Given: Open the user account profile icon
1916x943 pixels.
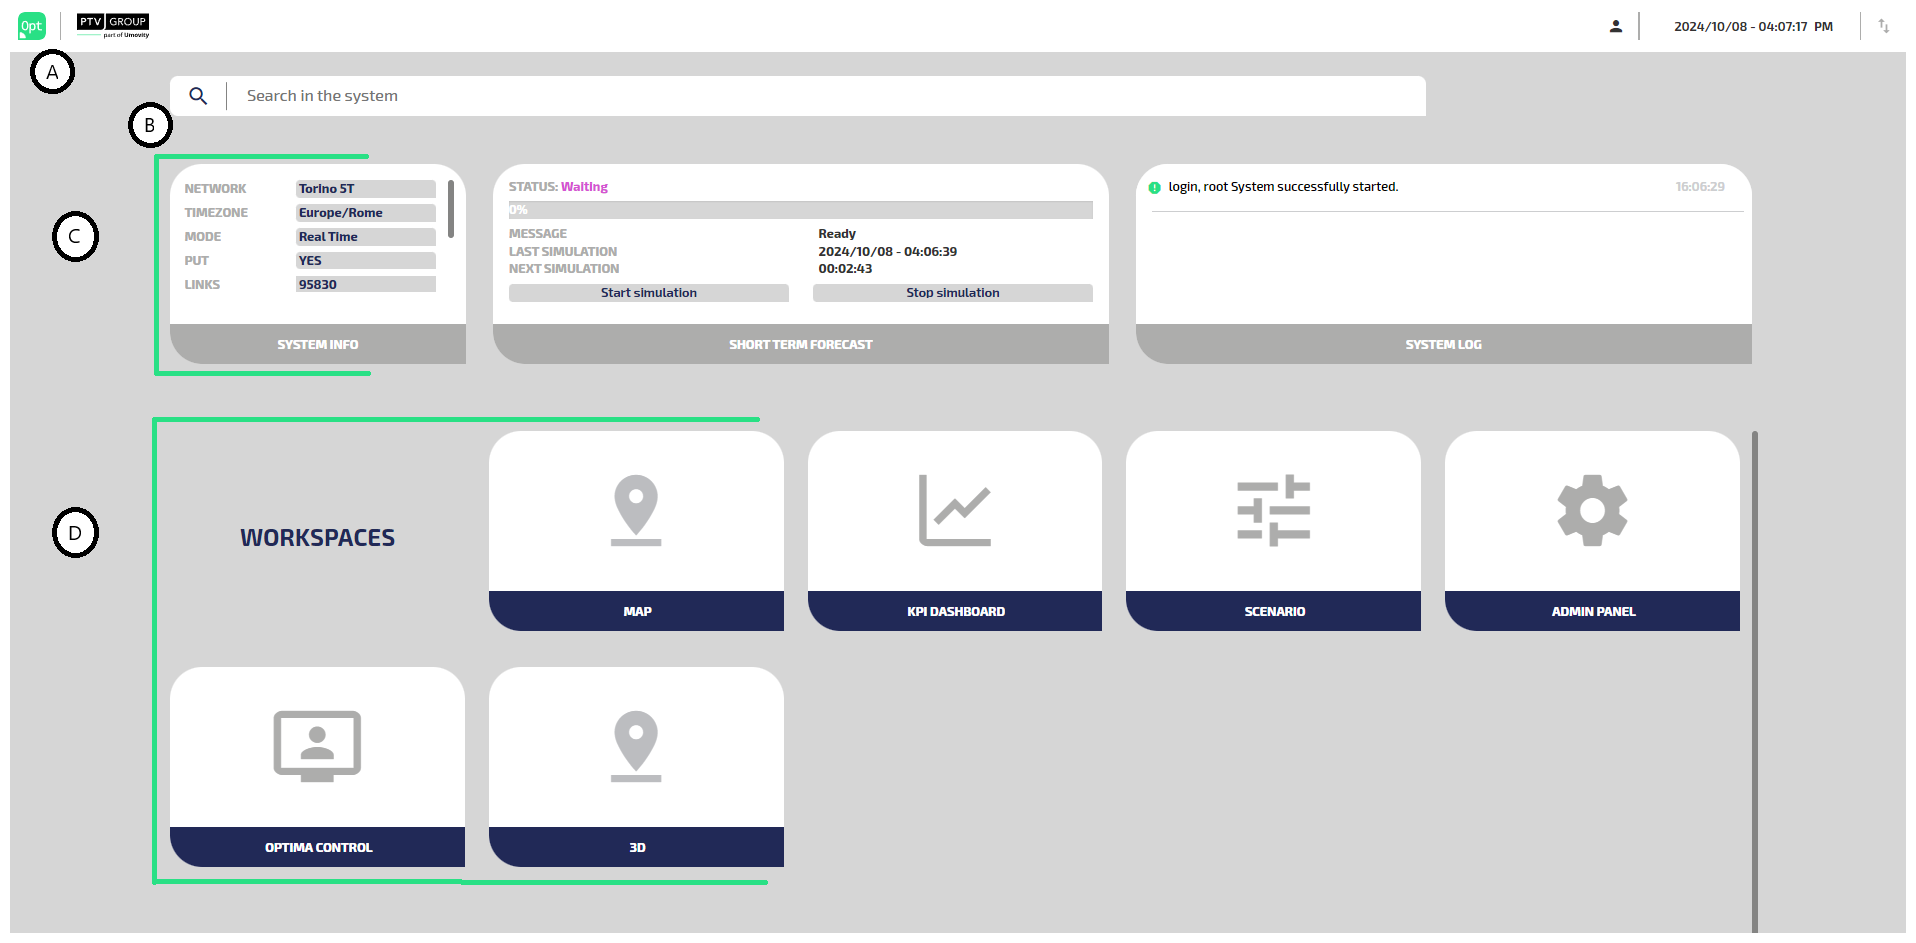Looking at the screenshot, I should pyautogui.click(x=1615, y=27).
